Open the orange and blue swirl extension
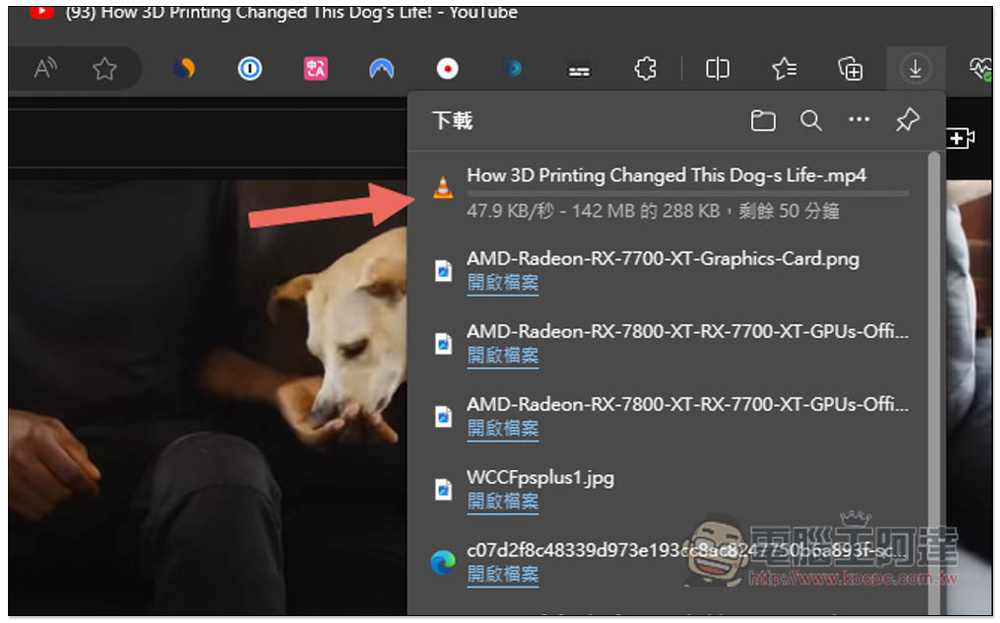Screen dimensions: 1000x623 tap(184, 68)
